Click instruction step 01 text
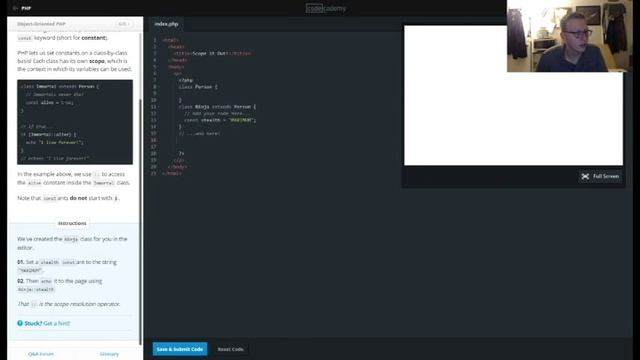This screenshot has height=360, width=640. coord(67,266)
